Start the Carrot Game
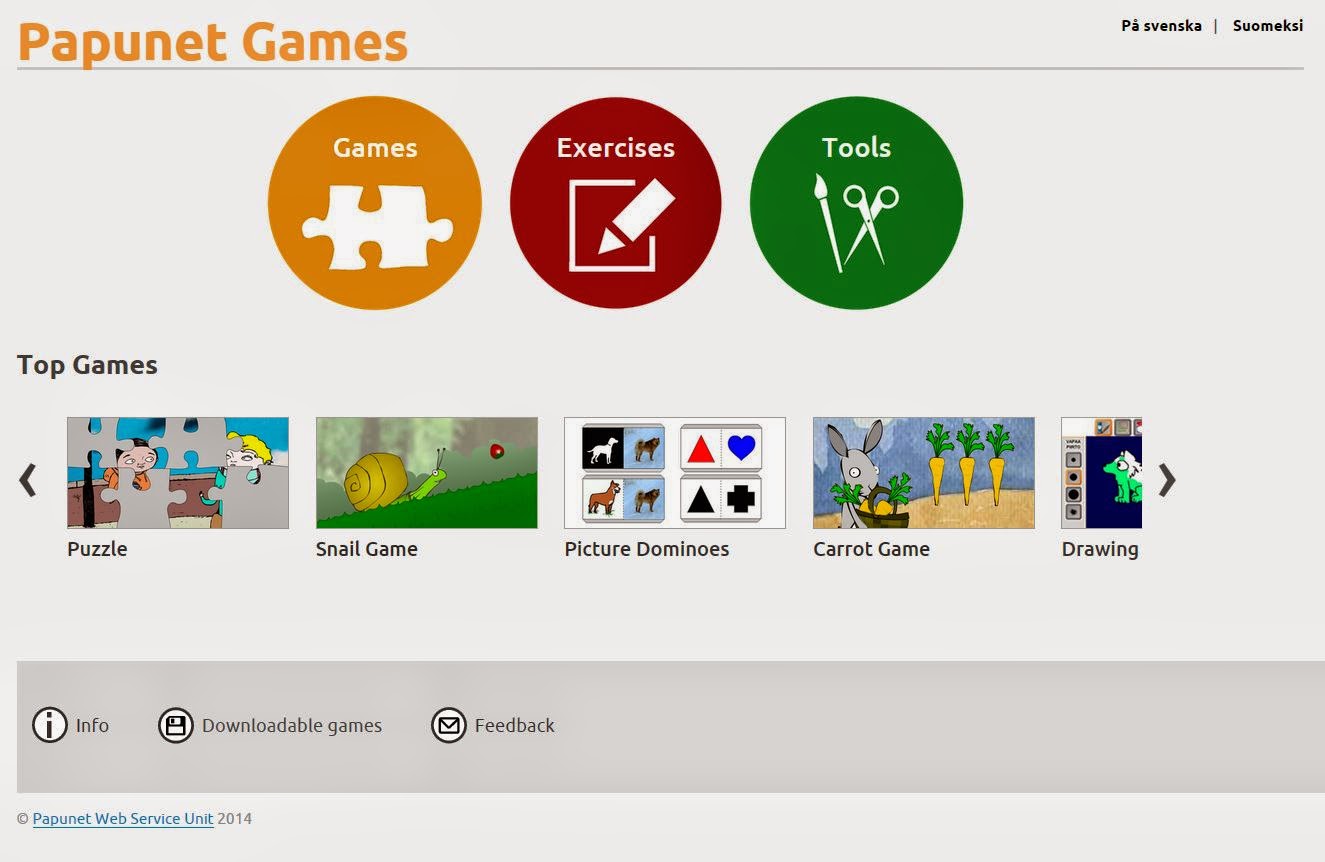This screenshot has width=1325, height=862. 922,472
